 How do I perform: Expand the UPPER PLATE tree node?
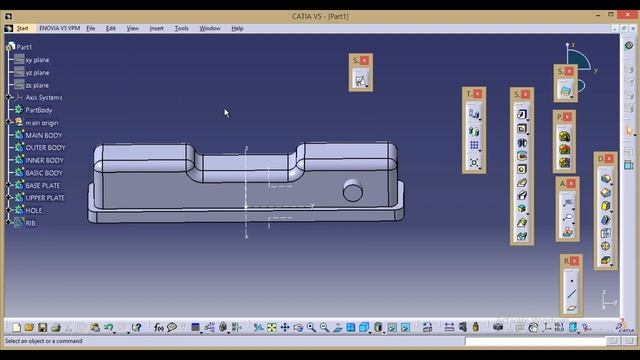coord(9,198)
